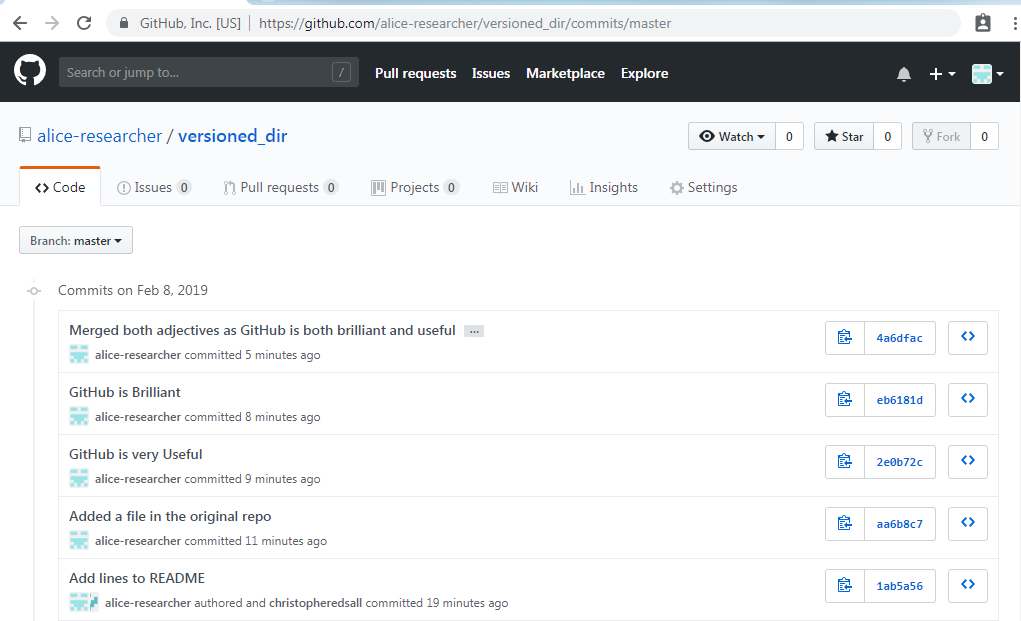
Task: Open the 'Add lines to README' commit
Action: coord(137,578)
